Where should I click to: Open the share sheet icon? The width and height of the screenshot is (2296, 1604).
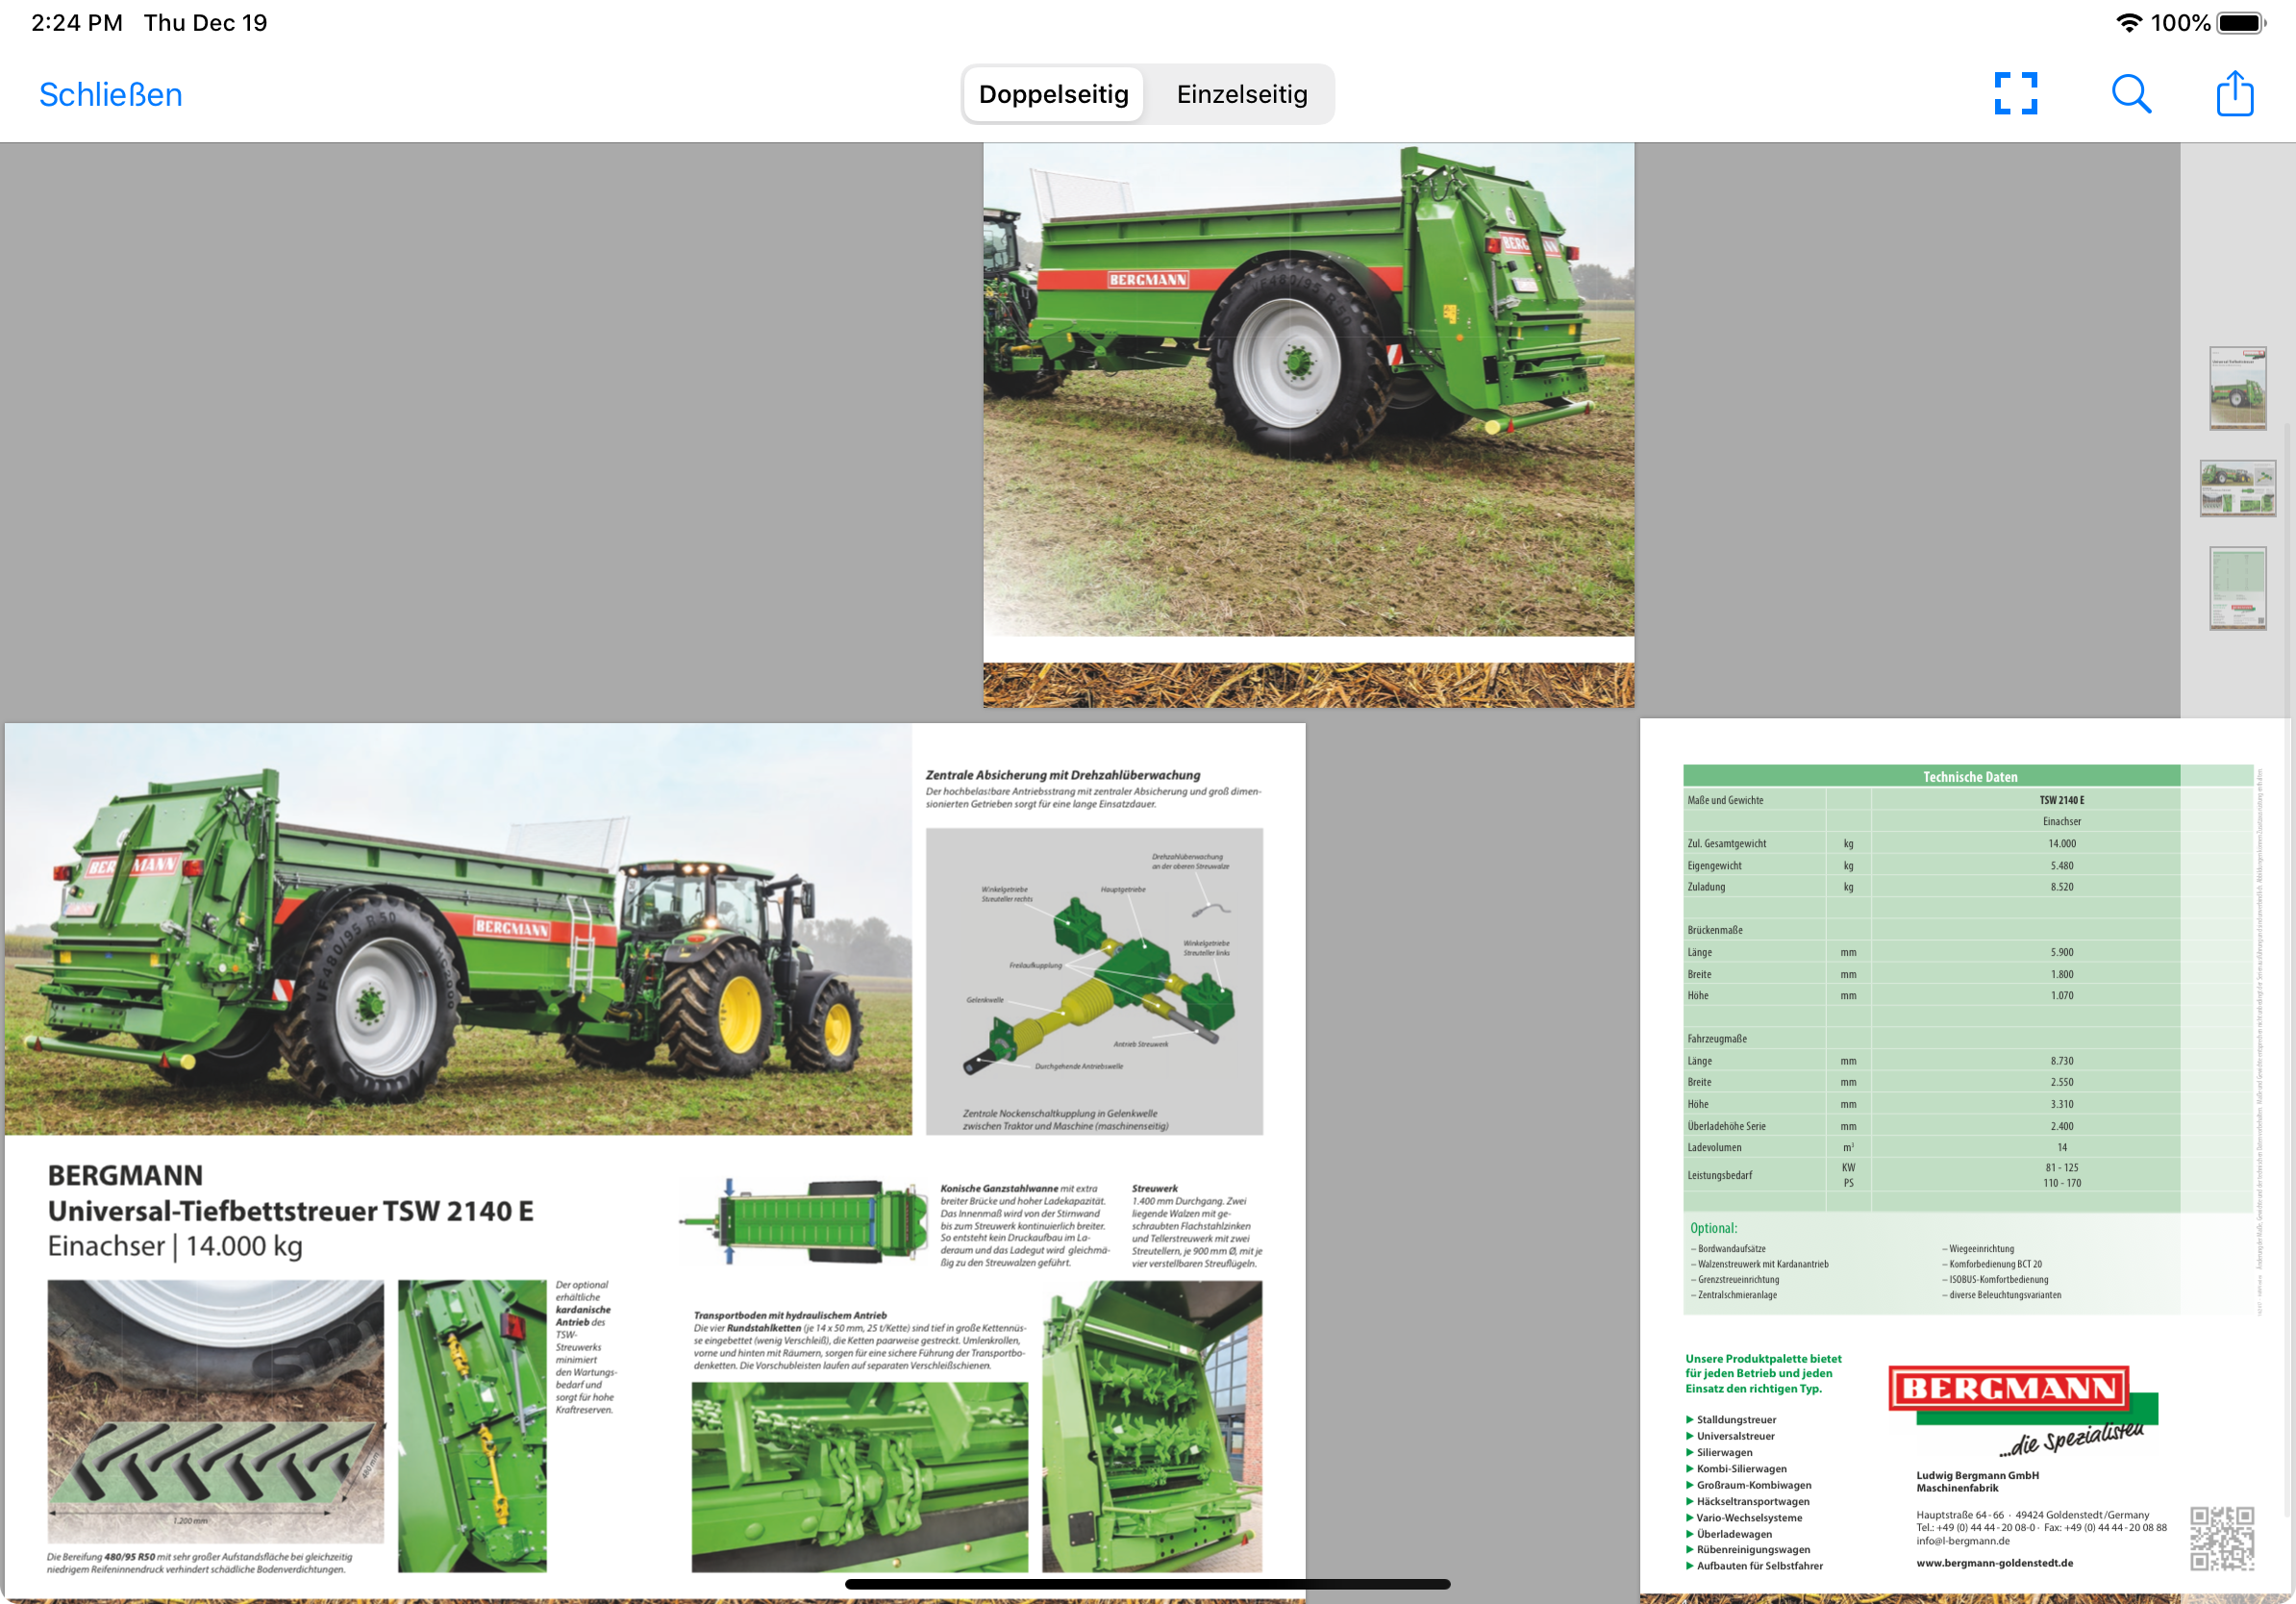click(x=2234, y=93)
